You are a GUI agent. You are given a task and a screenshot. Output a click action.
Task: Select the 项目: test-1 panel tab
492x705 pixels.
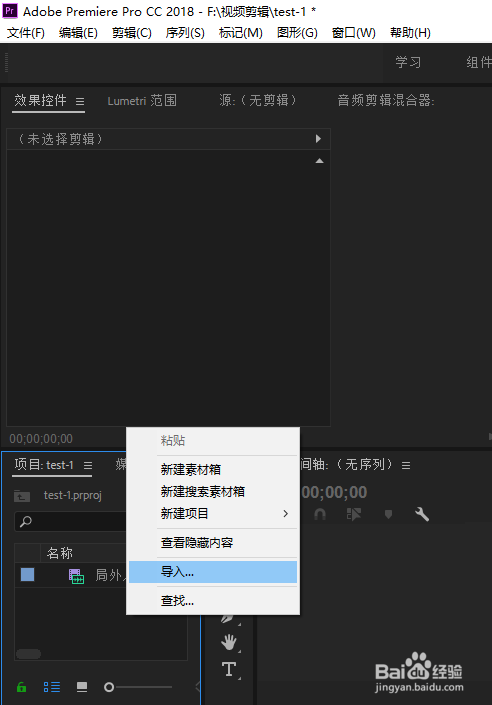point(44,464)
